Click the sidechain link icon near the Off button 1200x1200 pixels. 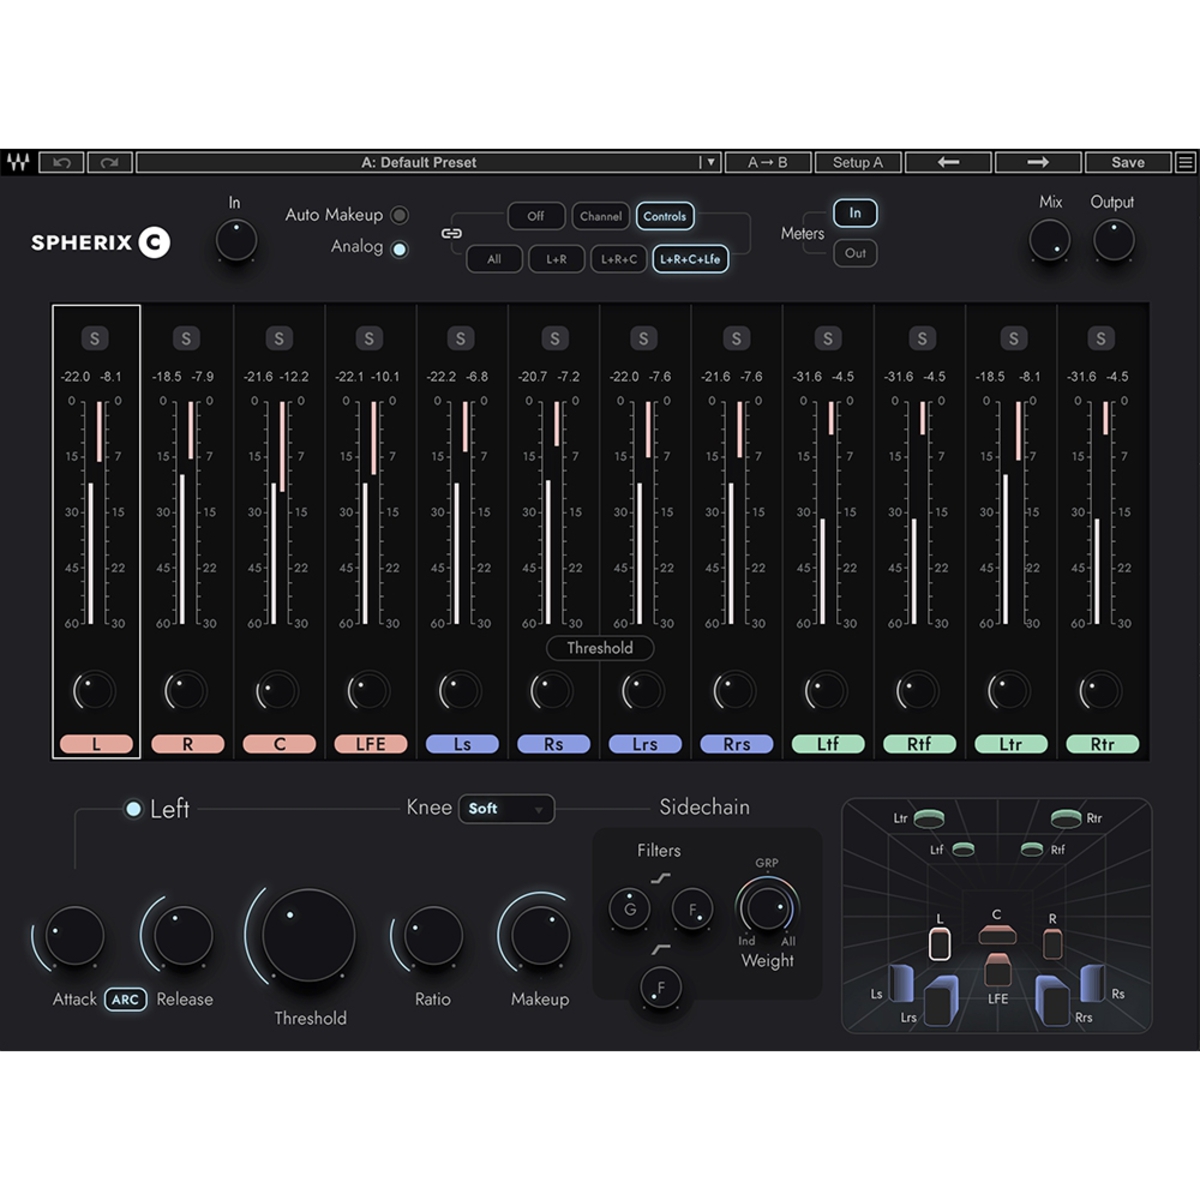pos(452,232)
